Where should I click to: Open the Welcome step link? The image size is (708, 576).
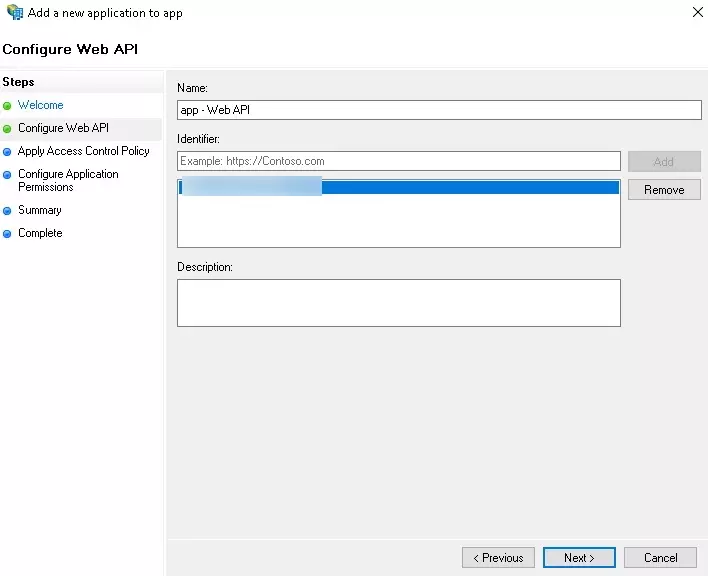40,105
